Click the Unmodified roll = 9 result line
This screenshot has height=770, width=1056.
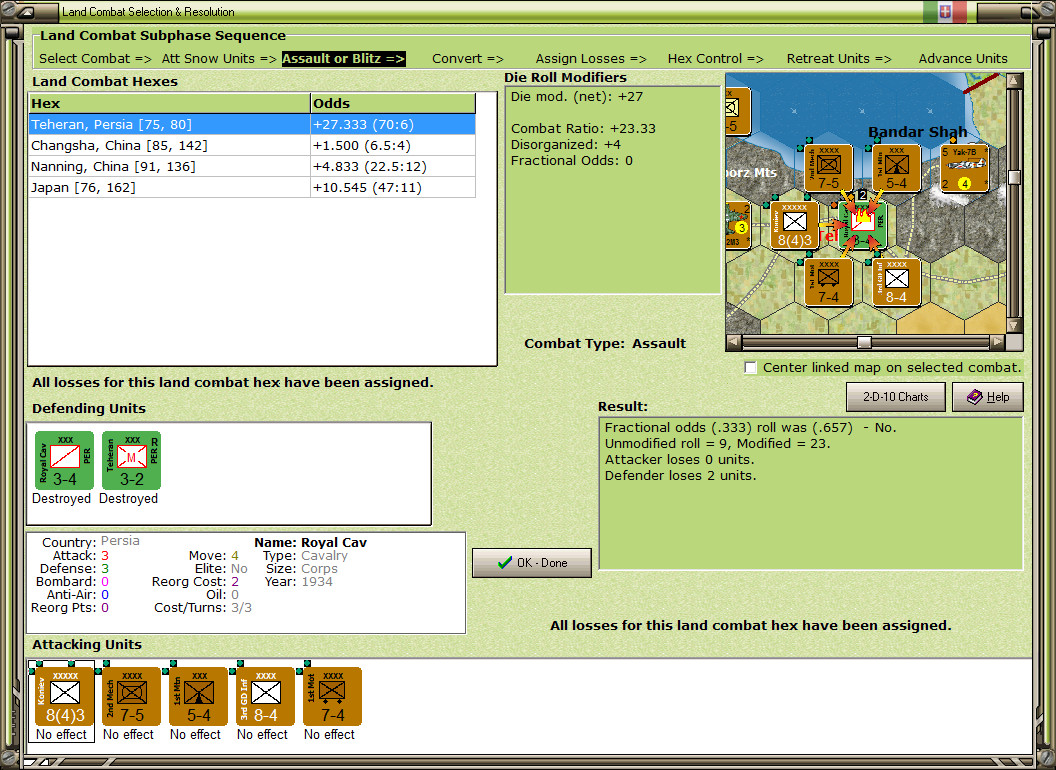[x=717, y=443]
